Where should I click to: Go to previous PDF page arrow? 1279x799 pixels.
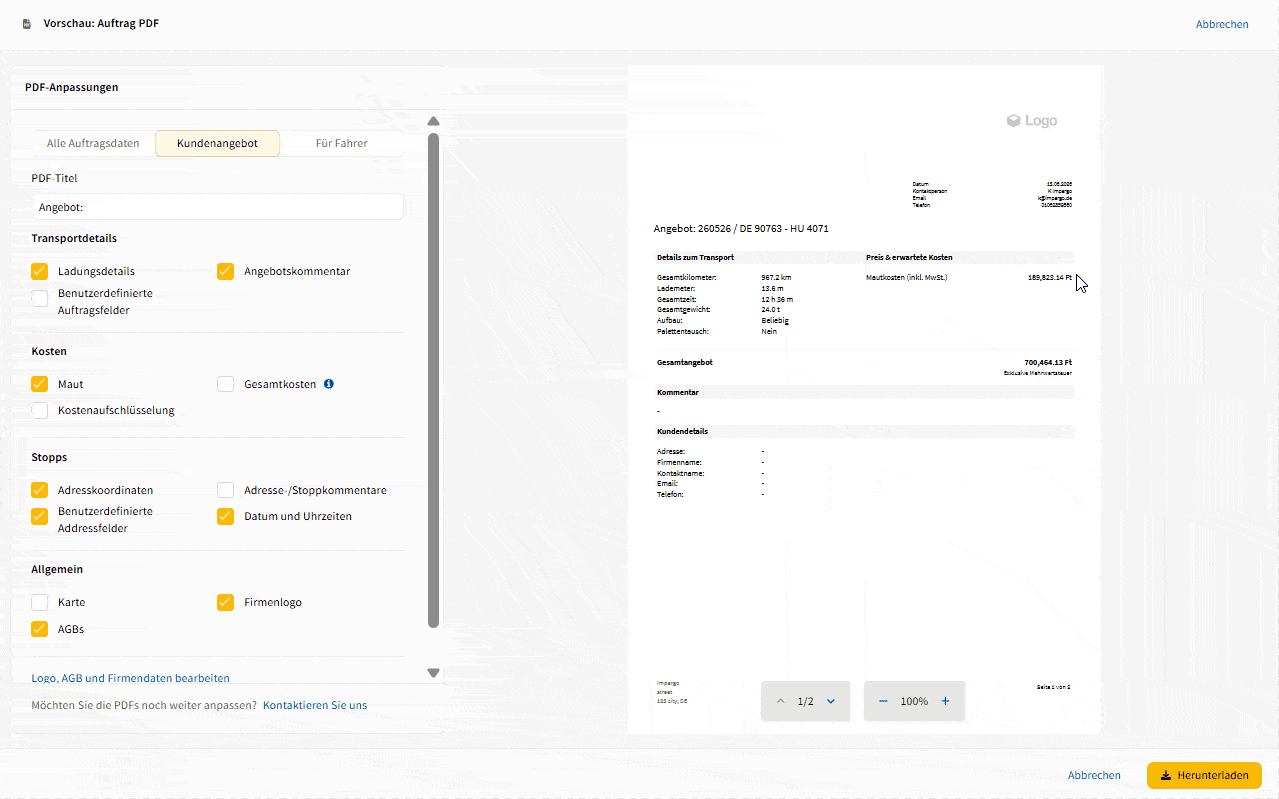pos(781,701)
